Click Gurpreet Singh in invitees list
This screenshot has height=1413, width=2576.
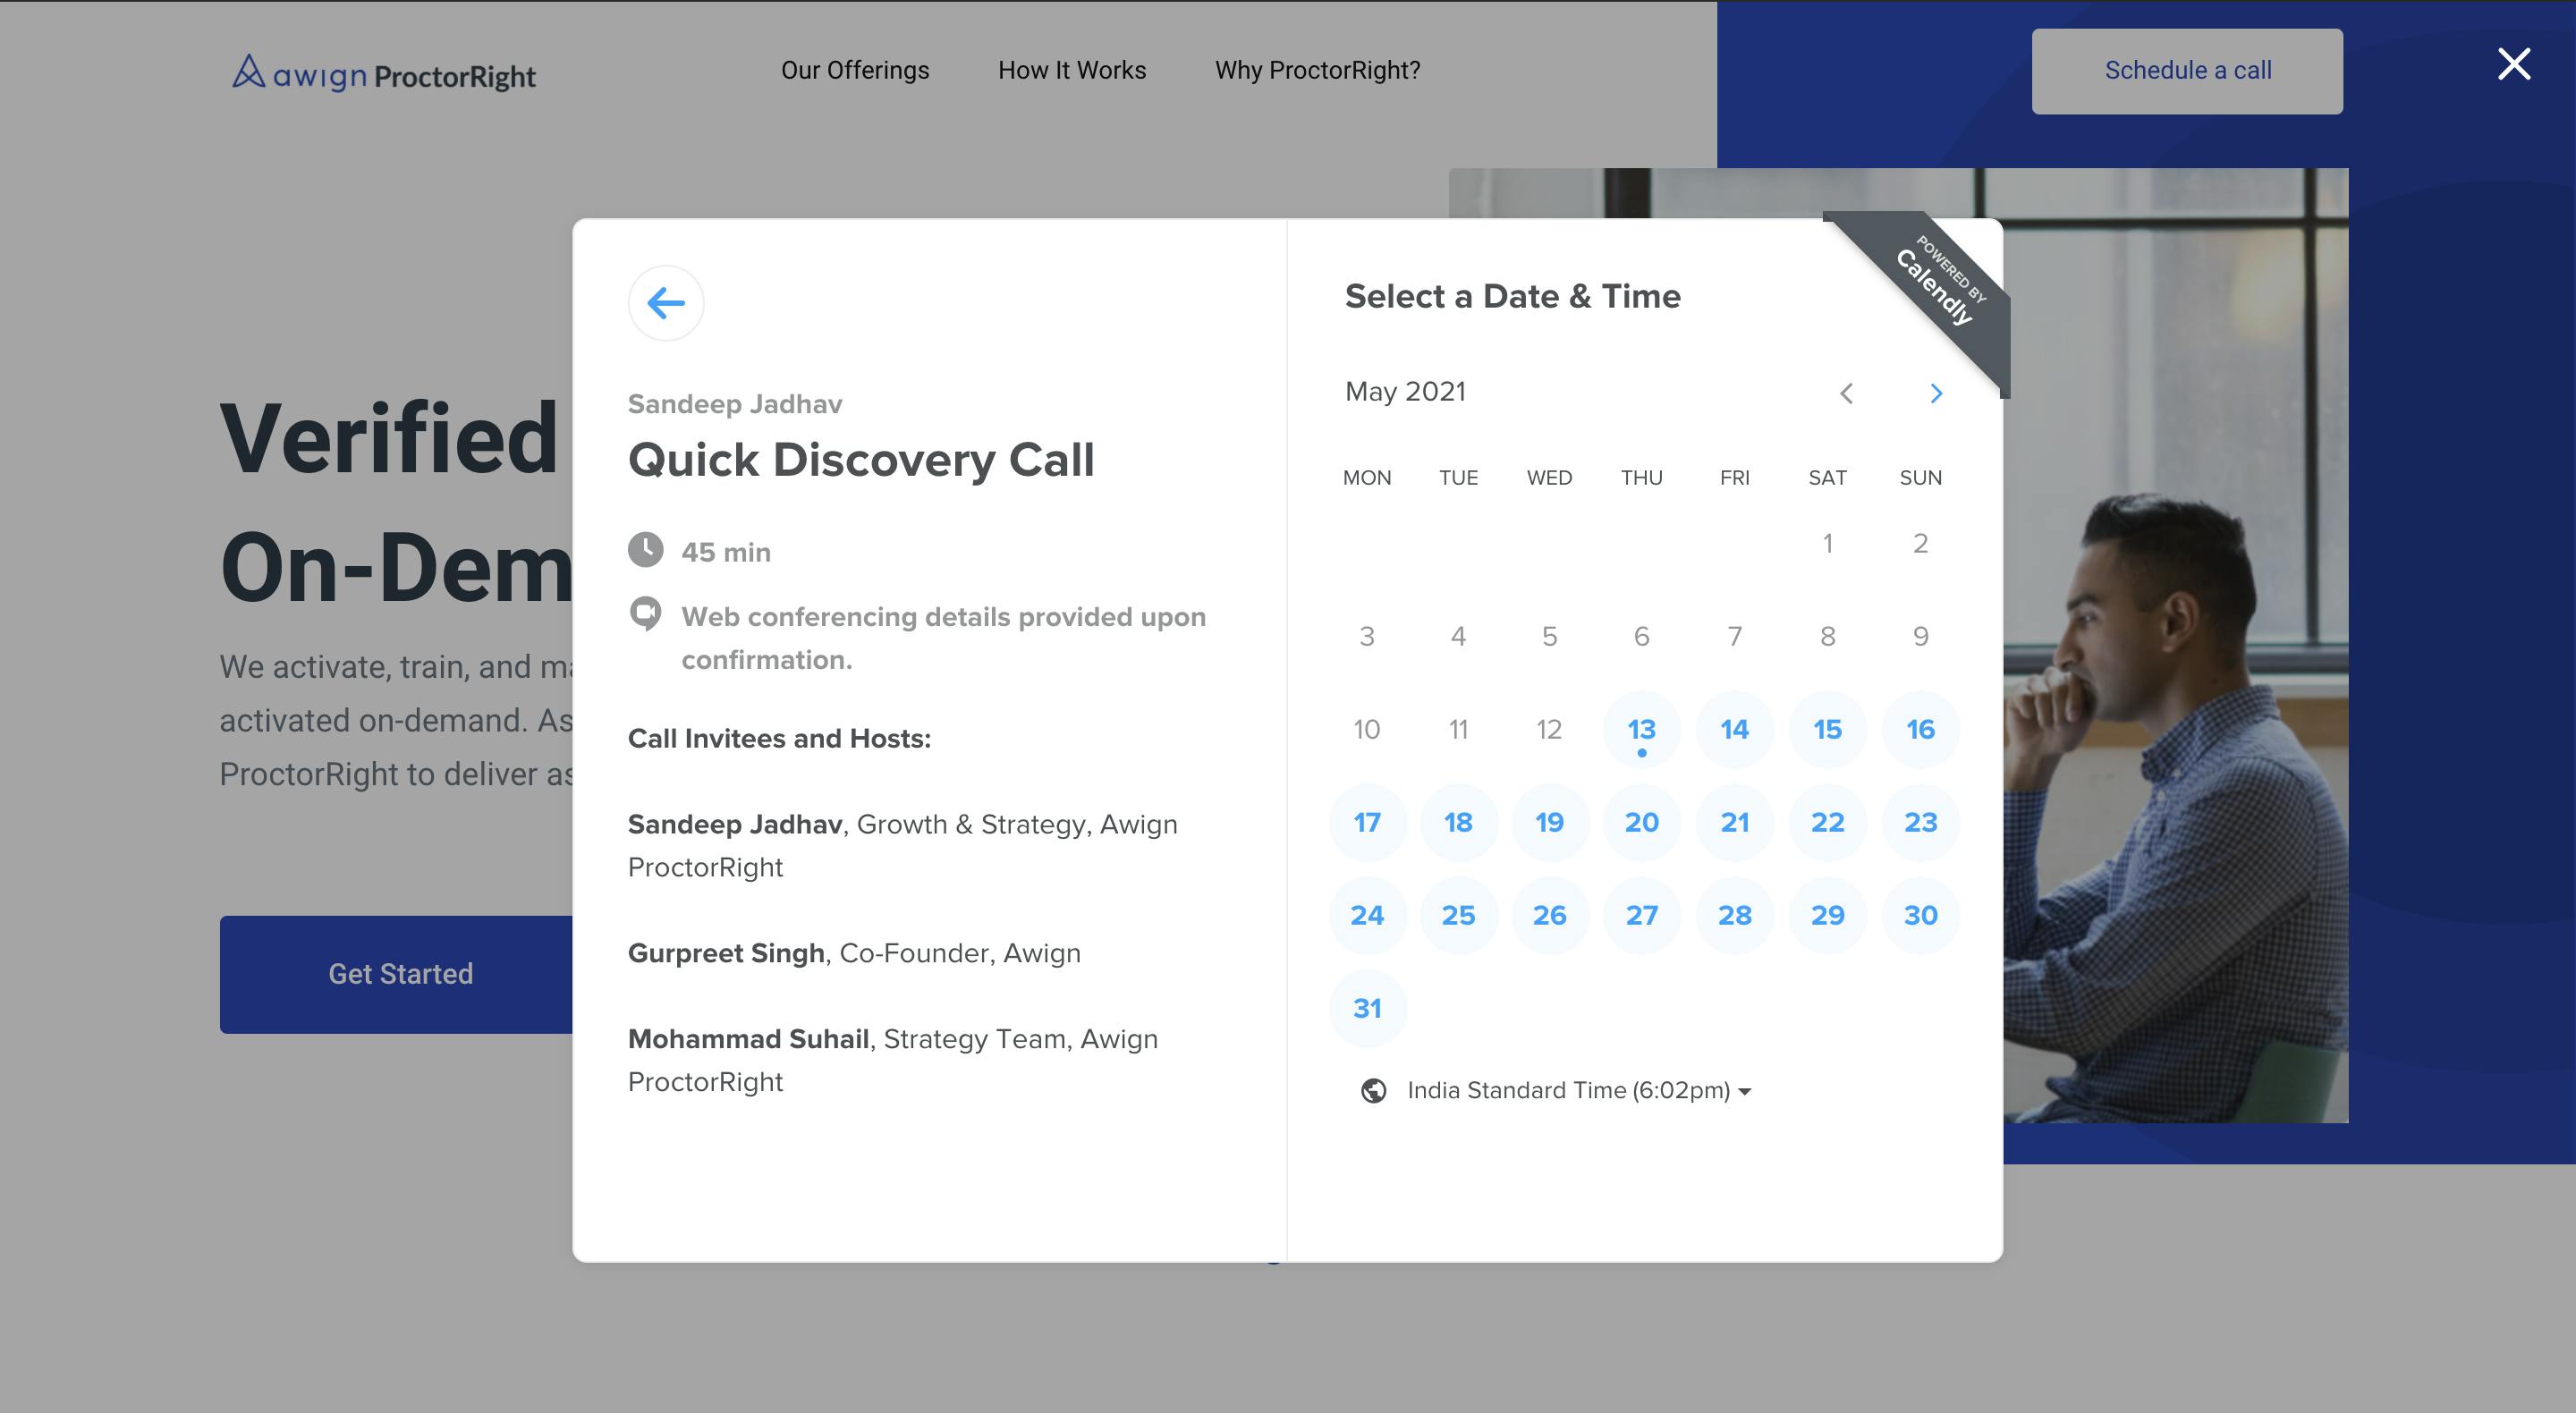726,953
